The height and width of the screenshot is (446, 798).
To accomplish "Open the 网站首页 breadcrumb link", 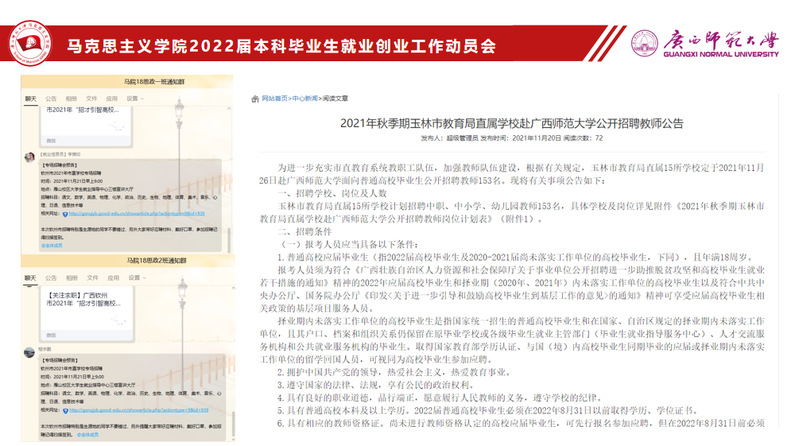I will click(x=274, y=98).
